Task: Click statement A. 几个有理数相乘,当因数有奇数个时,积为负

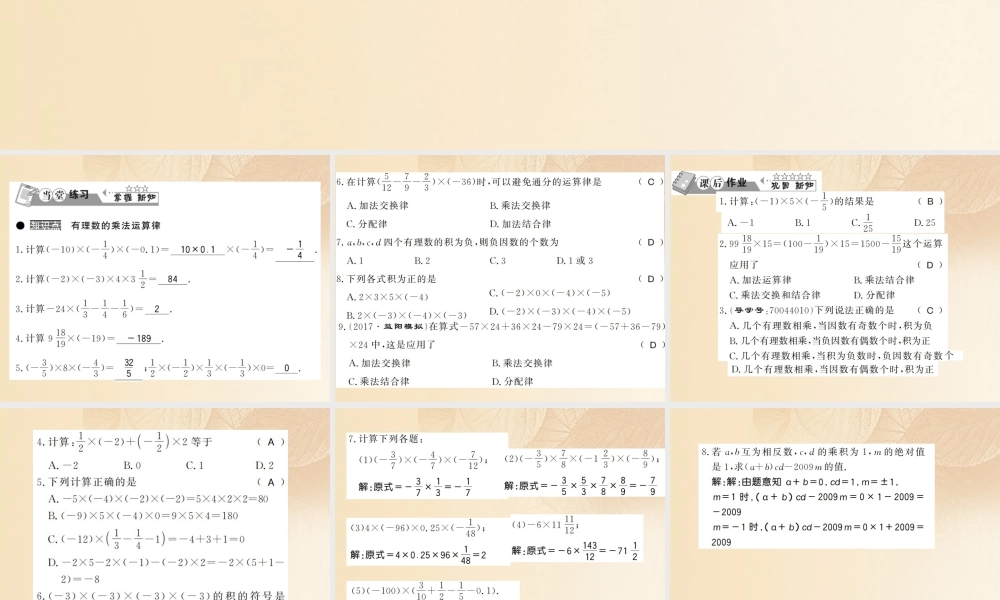Action: tap(831, 325)
